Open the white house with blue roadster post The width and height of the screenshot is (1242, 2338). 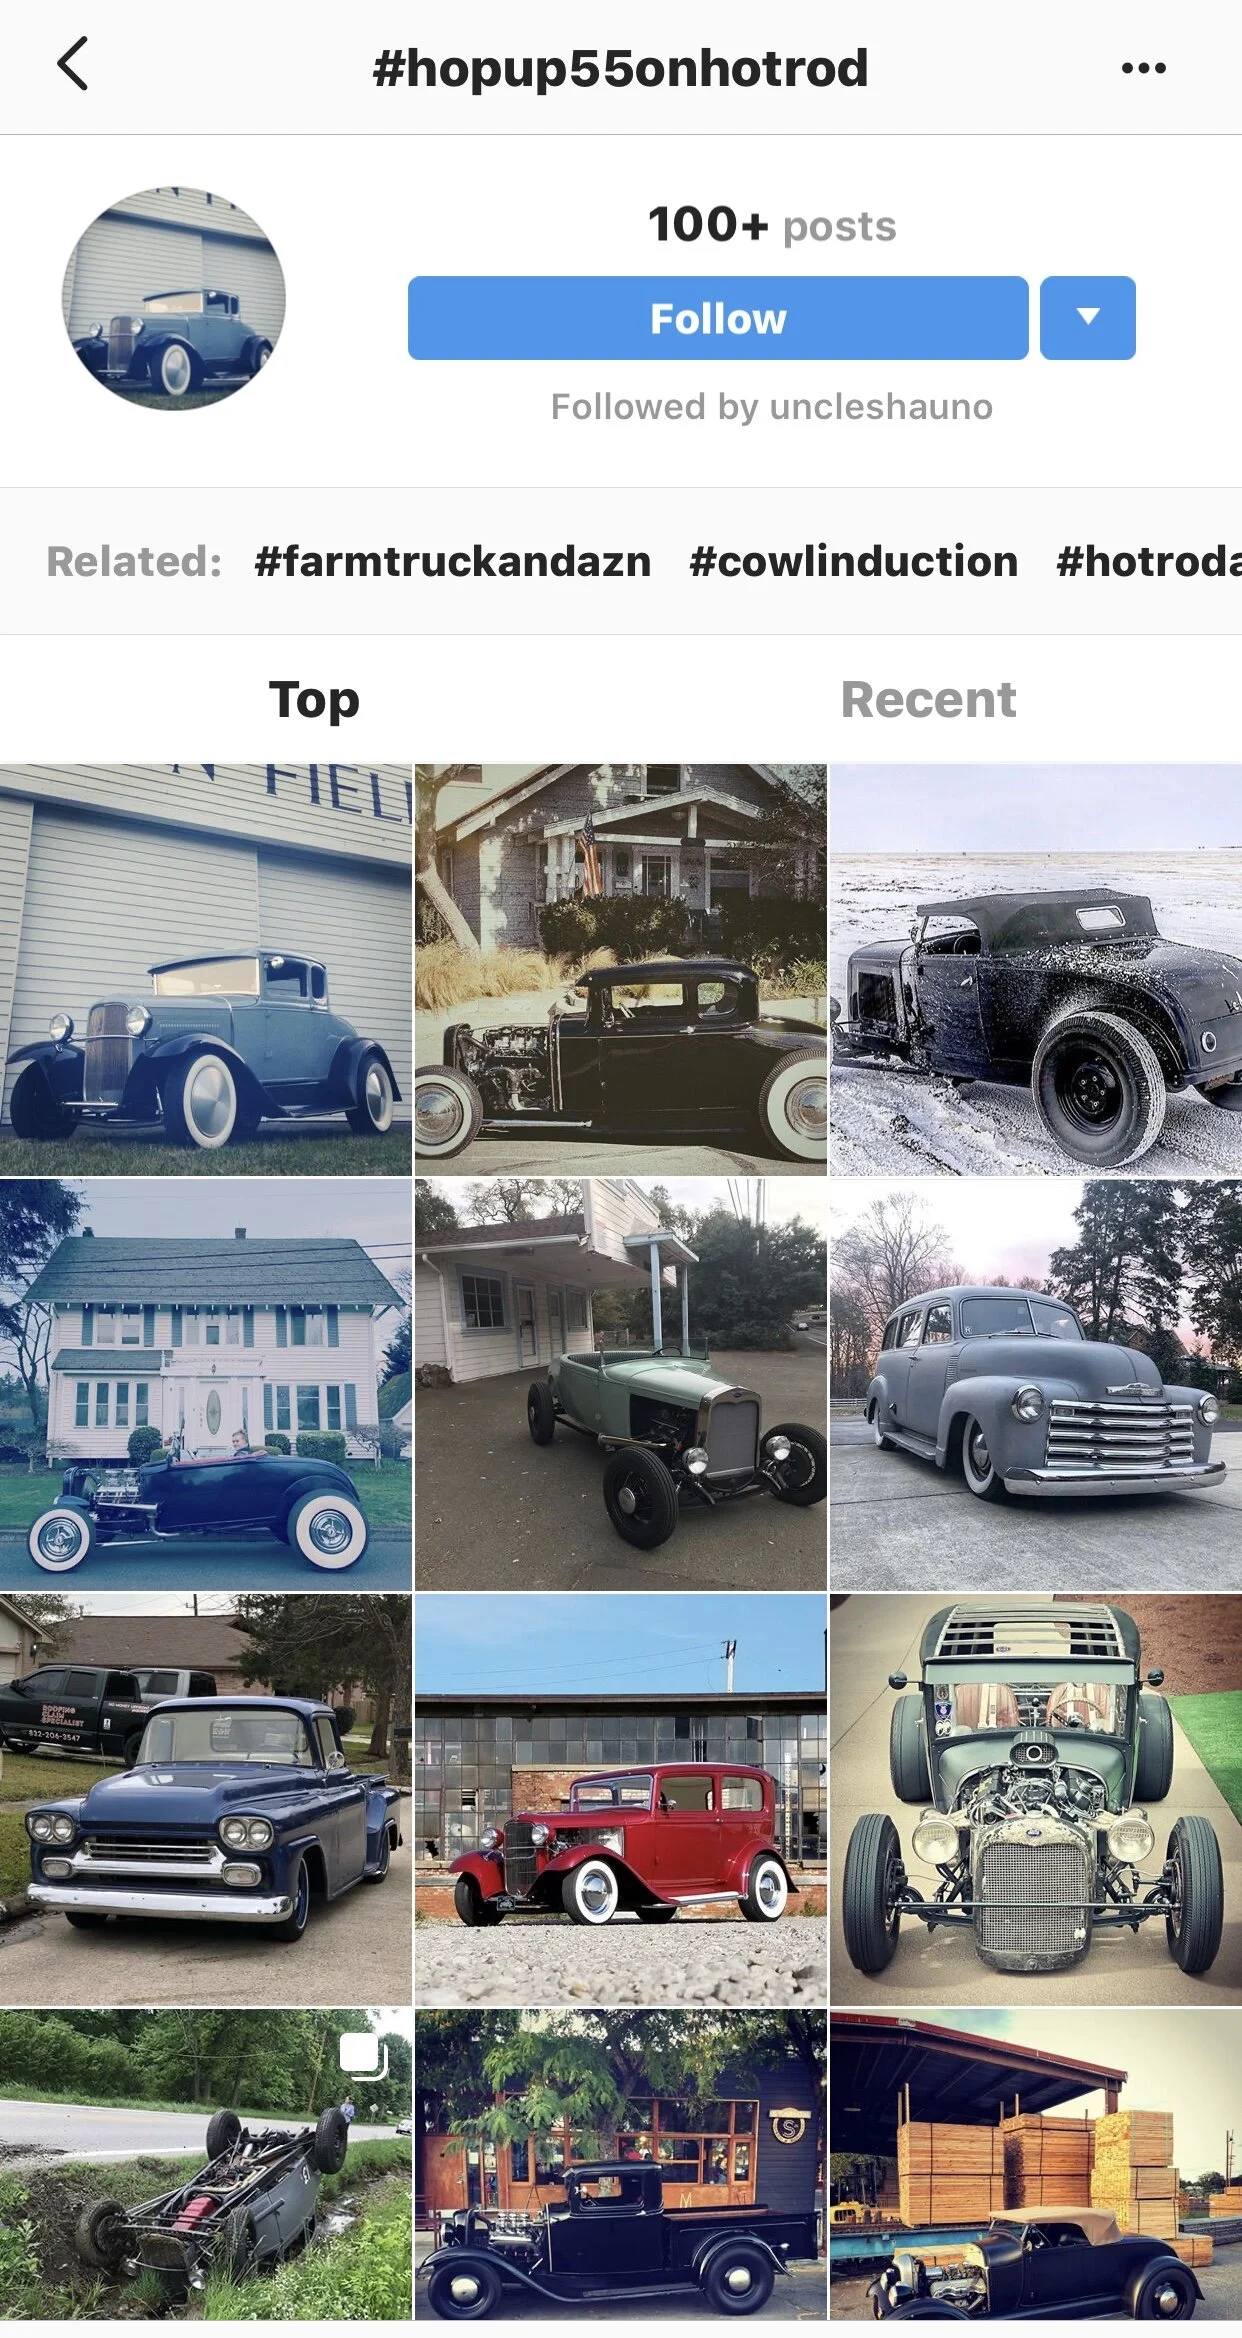(x=206, y=1385)
